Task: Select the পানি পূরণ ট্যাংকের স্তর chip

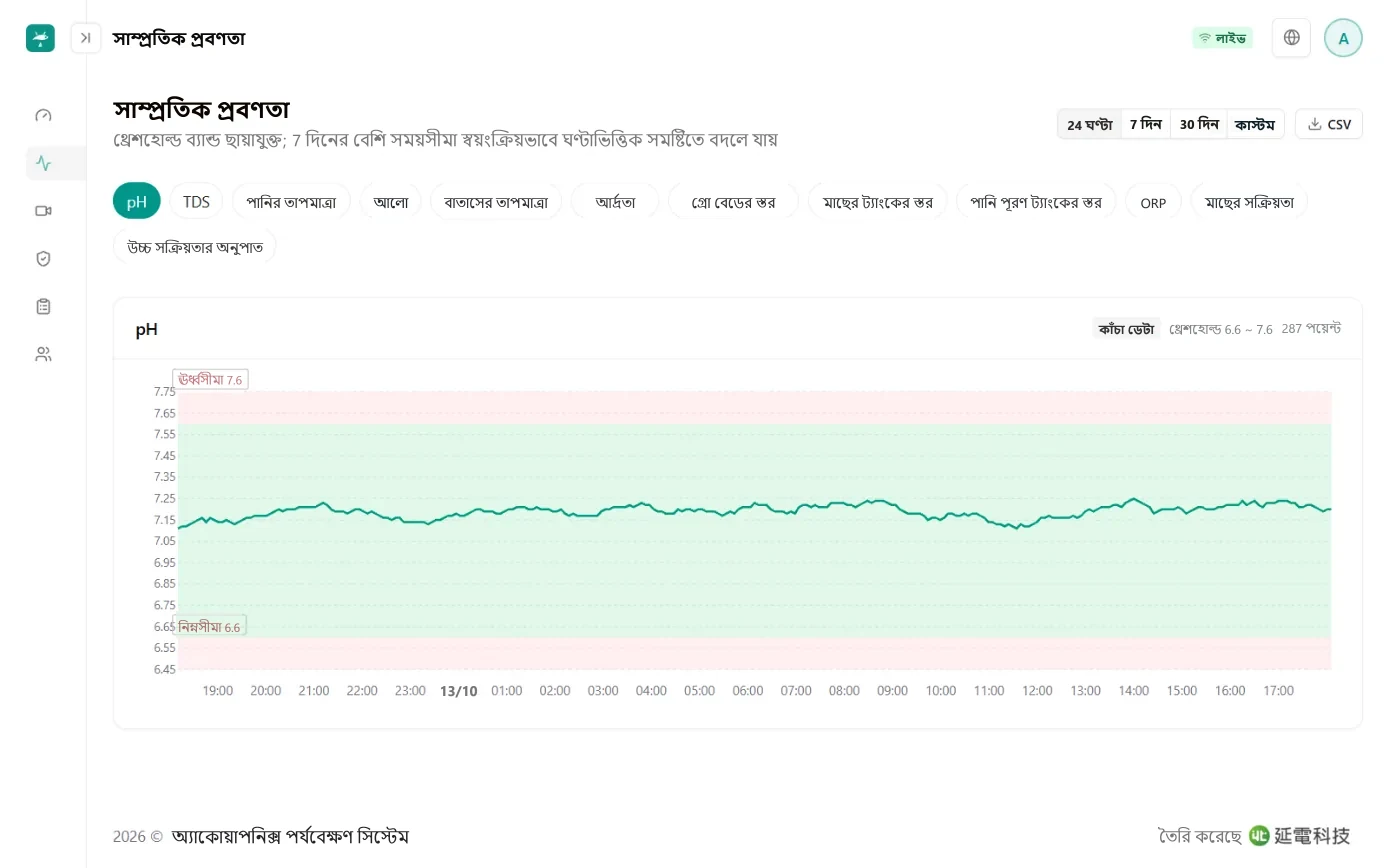Action: point(1036,202)
